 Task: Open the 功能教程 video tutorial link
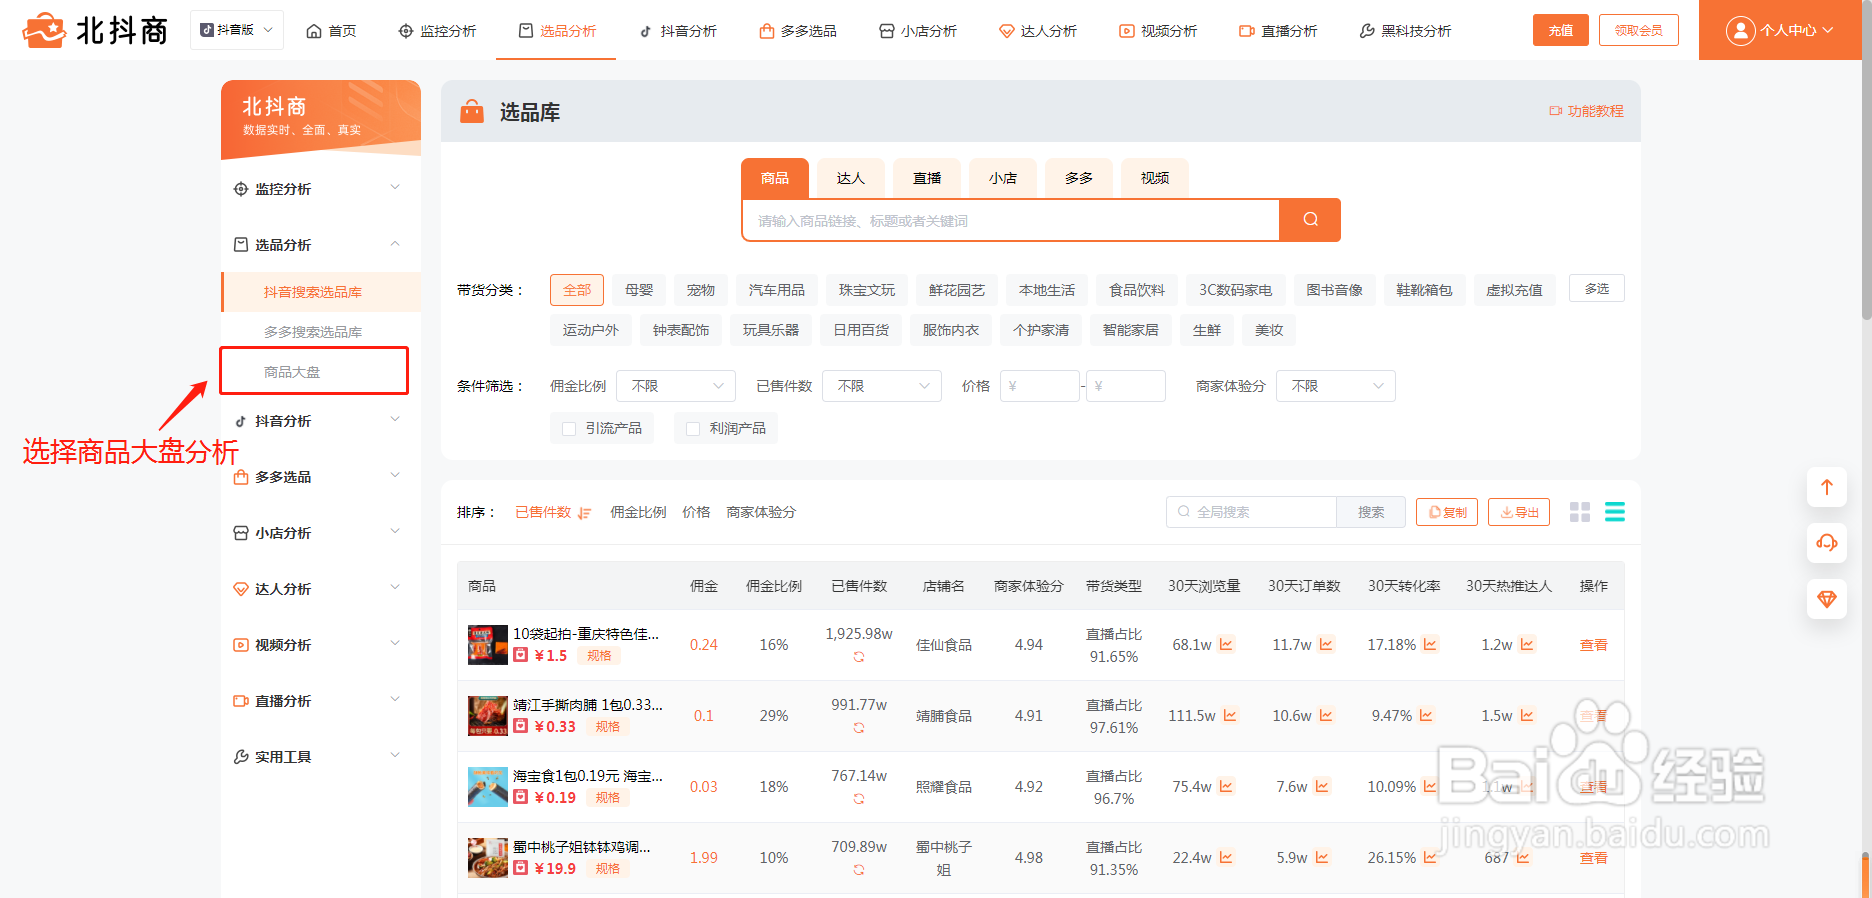tap(1586, 111)
